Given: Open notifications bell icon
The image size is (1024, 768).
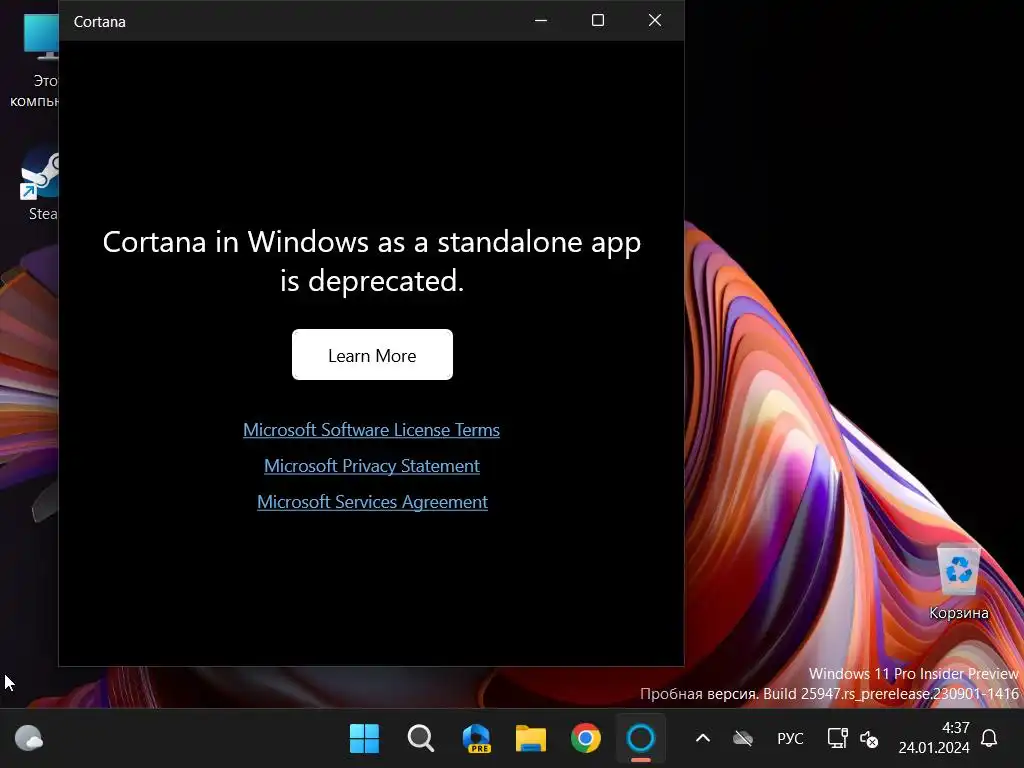Looking at the screenshot, I should click(989, 739).
